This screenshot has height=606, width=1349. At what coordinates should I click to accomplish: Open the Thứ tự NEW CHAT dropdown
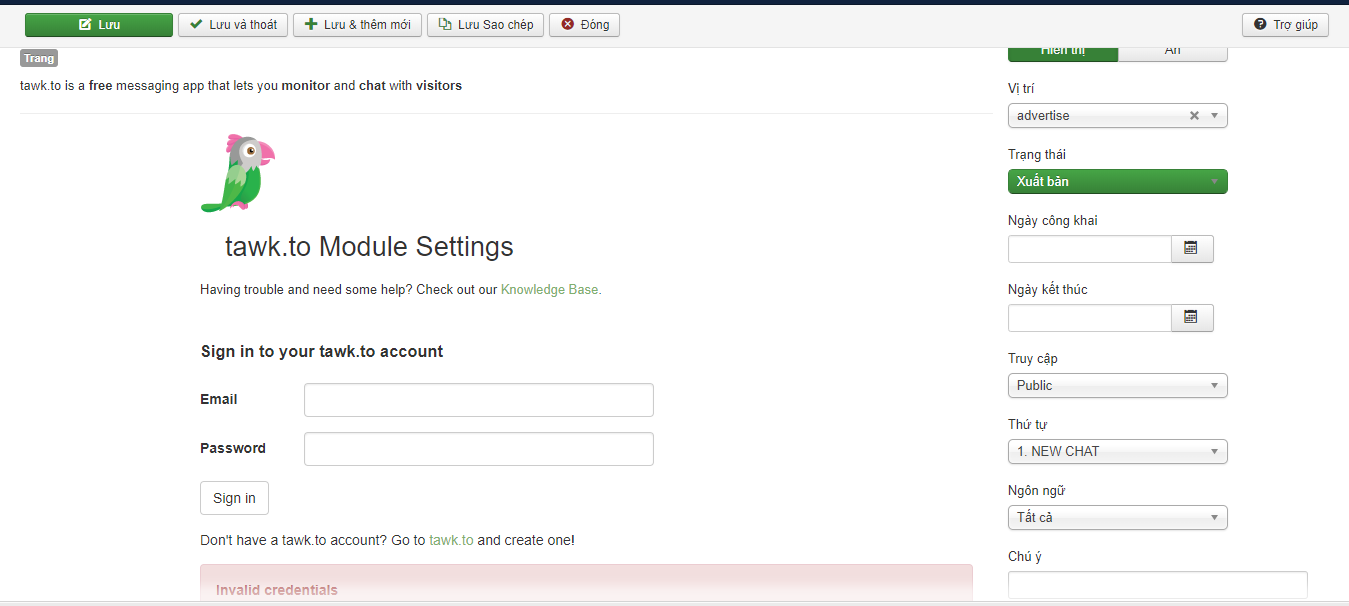point(1117,452)
